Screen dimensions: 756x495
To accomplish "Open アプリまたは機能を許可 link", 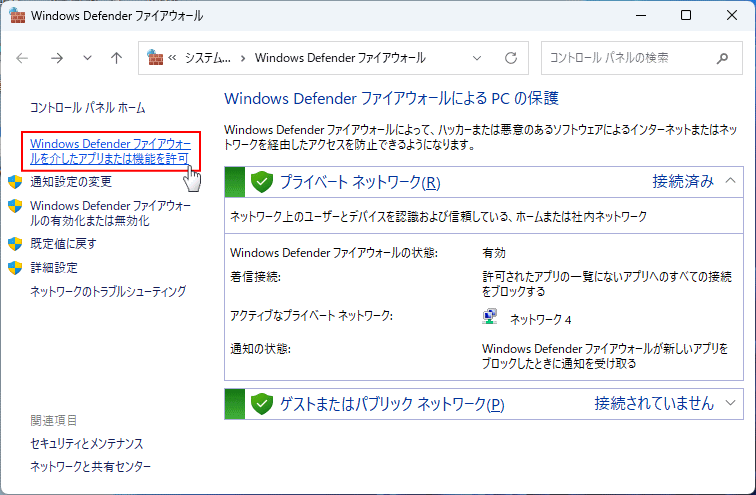I will 110,151.
